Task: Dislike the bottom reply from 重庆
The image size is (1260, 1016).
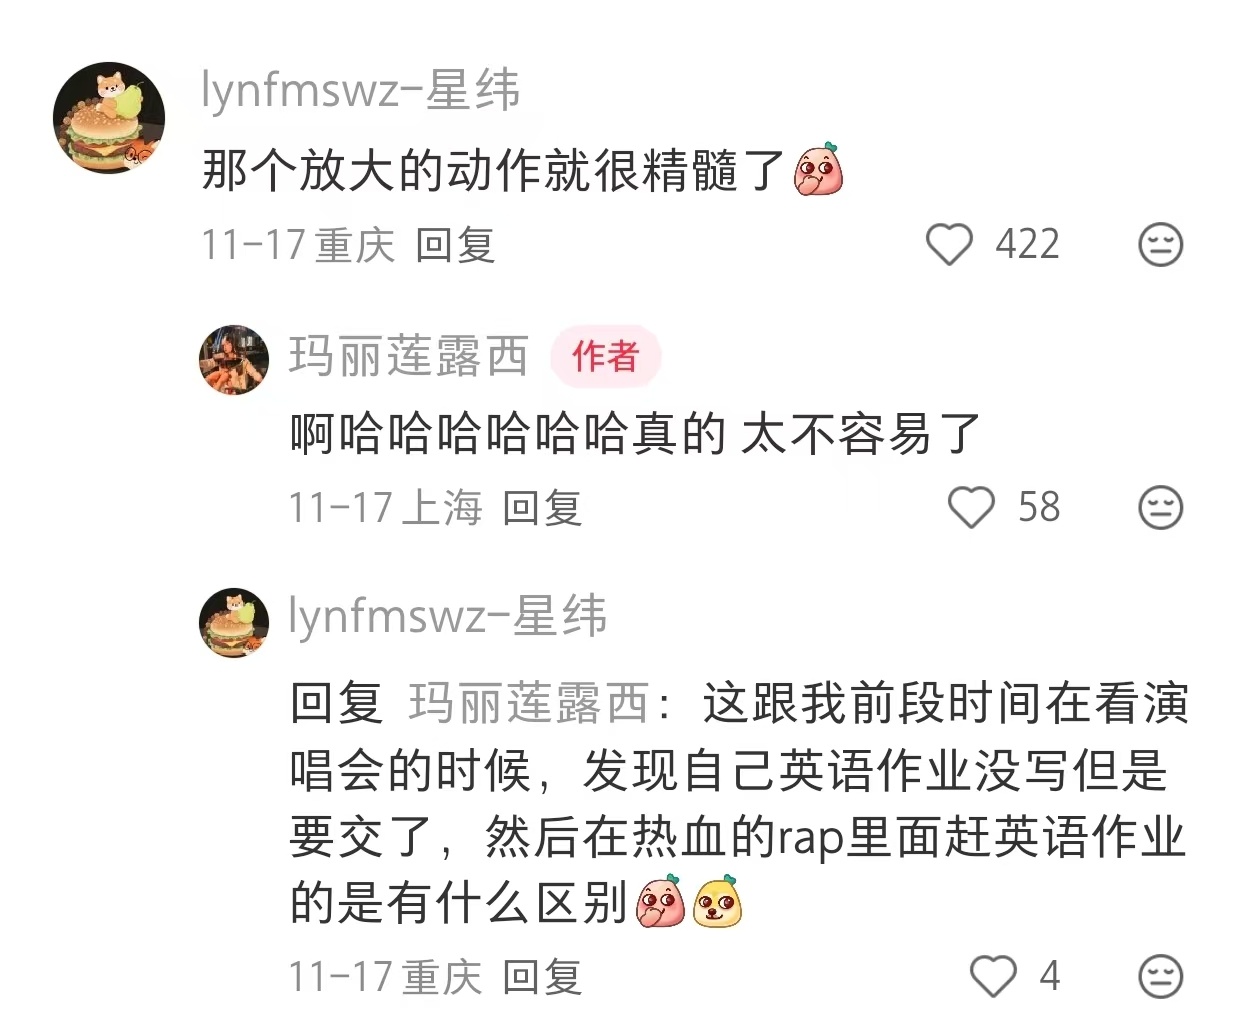Action: (x=1161, y=976)
